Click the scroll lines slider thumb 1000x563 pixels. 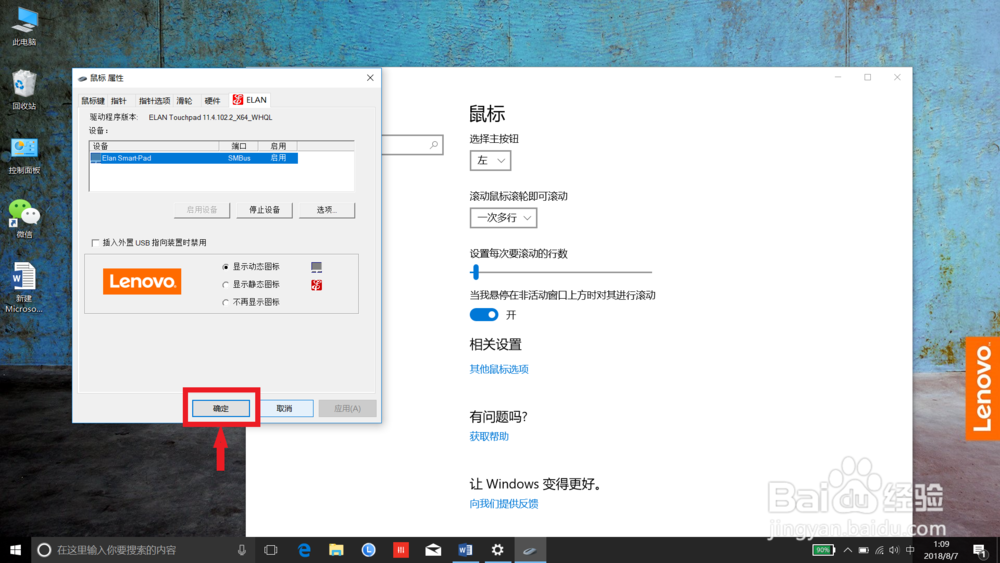coord(475,272)
